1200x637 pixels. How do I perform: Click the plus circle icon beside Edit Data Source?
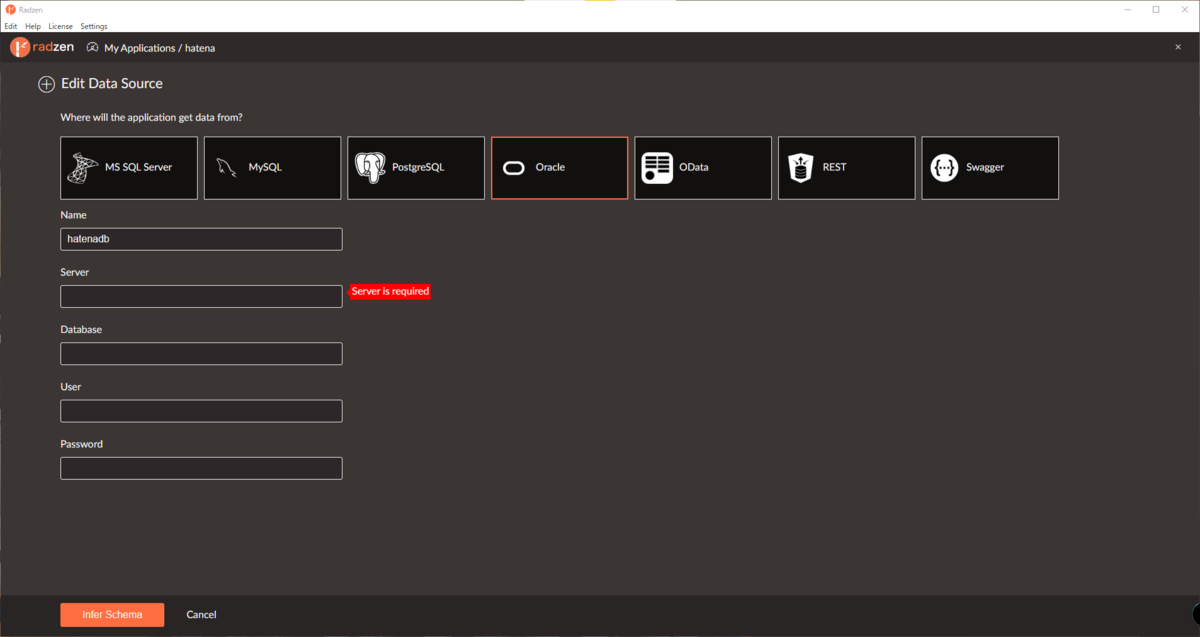[46, 85]
